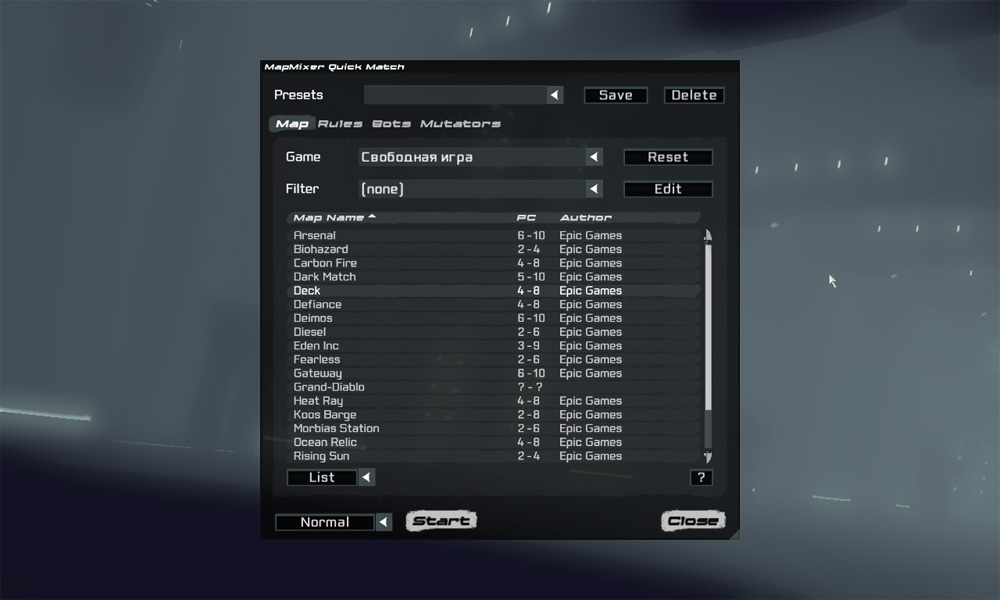The width and height of the screenshot is (1000, 600).
Task: Open the Normal difficulty dropdown arrow
Action: tap(383, 522)
